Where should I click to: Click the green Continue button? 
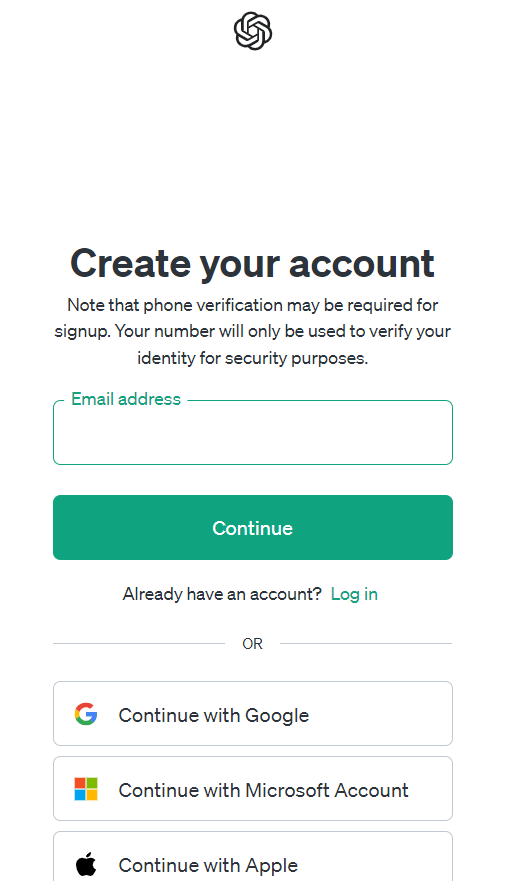[x=253, y=528]
